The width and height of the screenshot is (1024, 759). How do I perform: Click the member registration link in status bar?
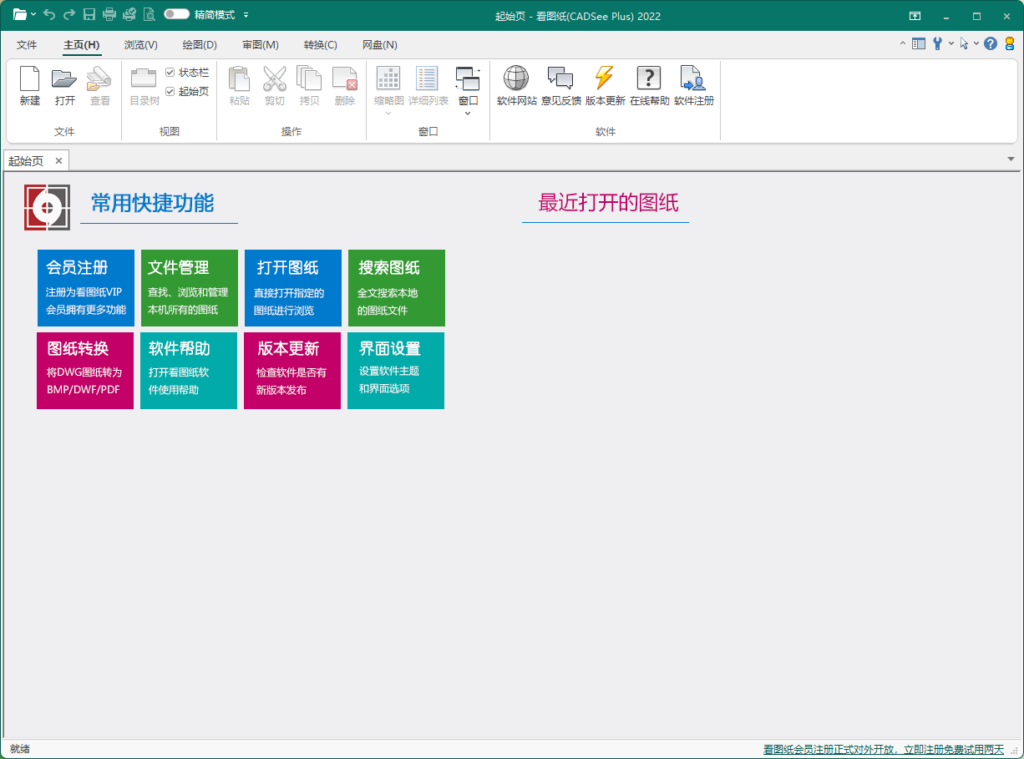(x=883, y=749)
